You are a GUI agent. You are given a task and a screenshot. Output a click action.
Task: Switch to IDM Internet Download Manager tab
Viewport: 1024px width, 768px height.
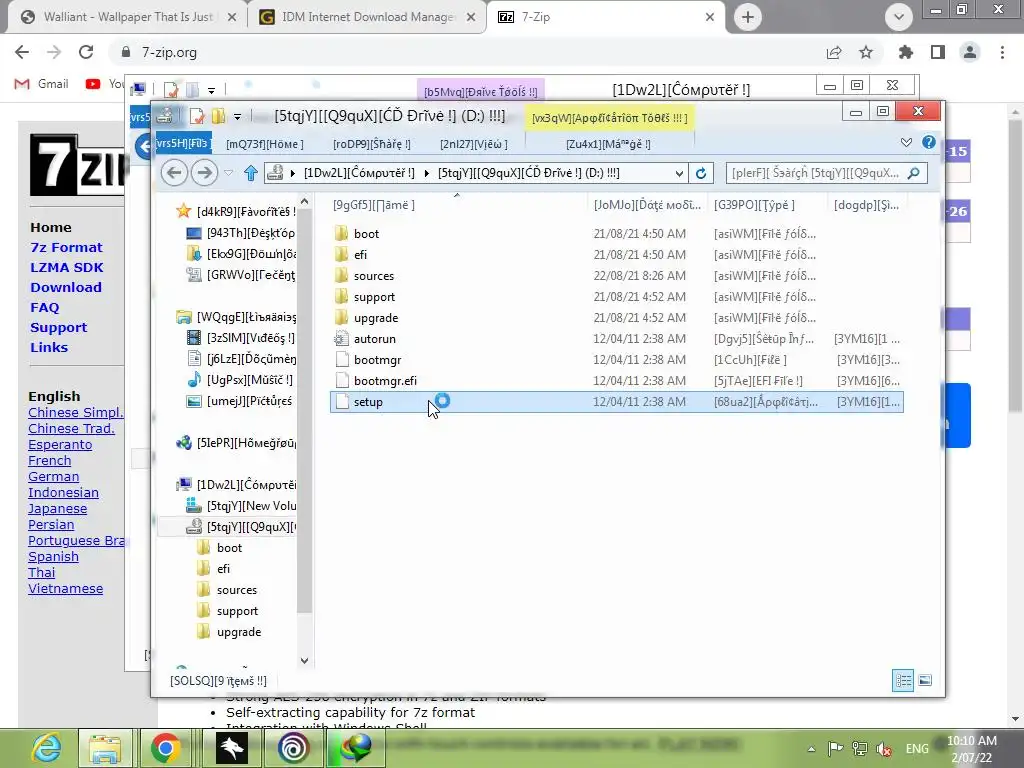pos(367,17)
